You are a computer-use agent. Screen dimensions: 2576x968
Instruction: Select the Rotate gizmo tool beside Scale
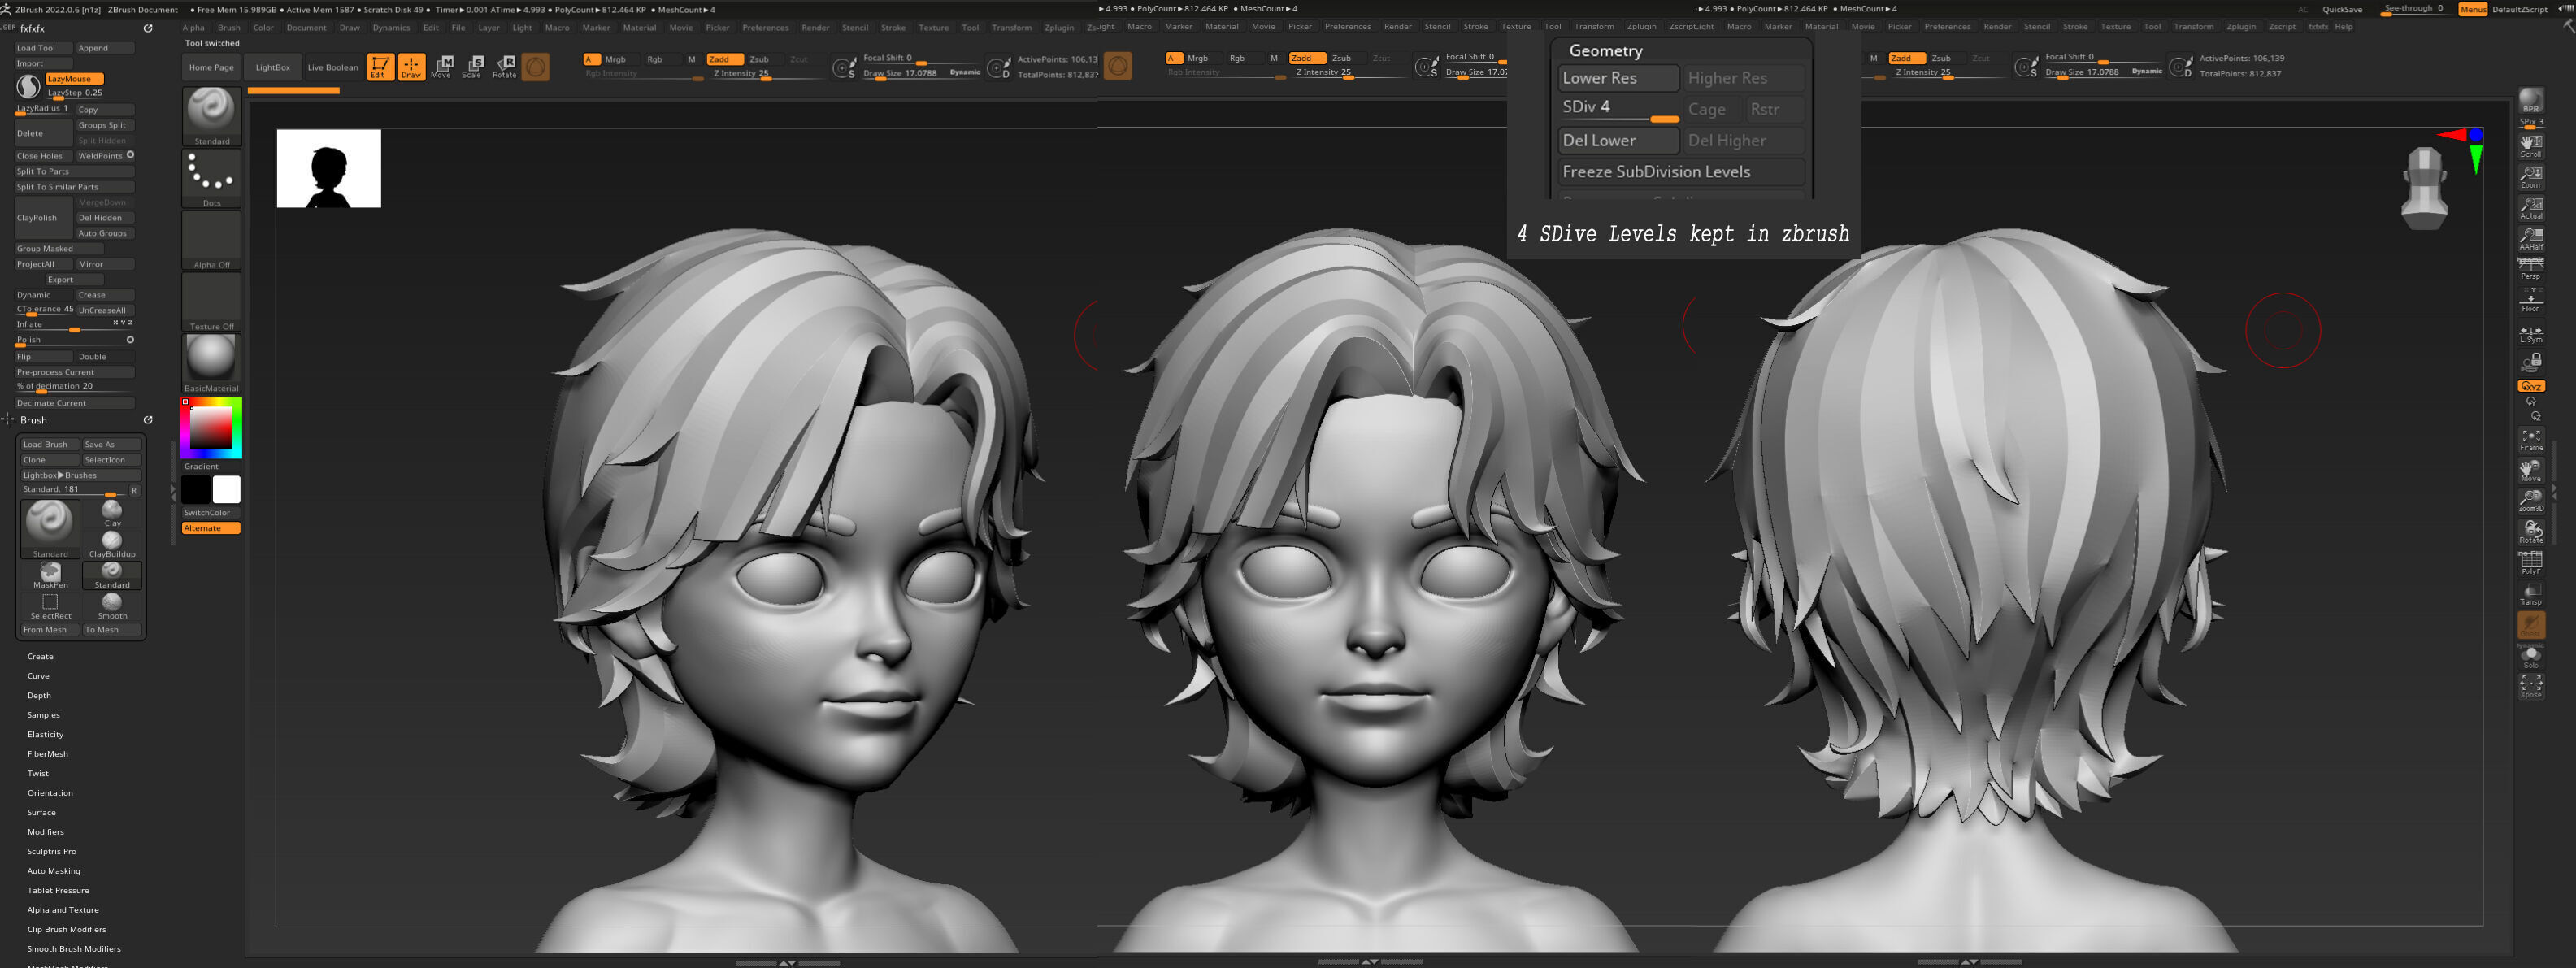504,67
